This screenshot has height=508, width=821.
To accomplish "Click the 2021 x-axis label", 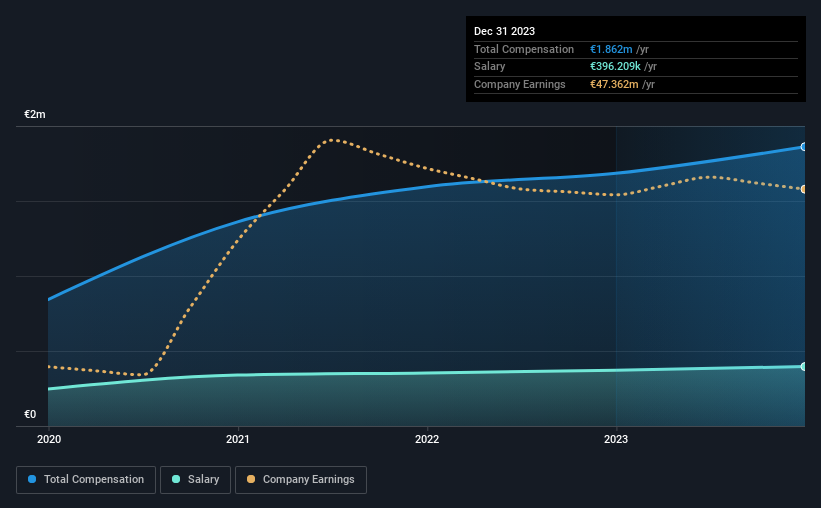I will pyautogui.click(x=238, y=439).
